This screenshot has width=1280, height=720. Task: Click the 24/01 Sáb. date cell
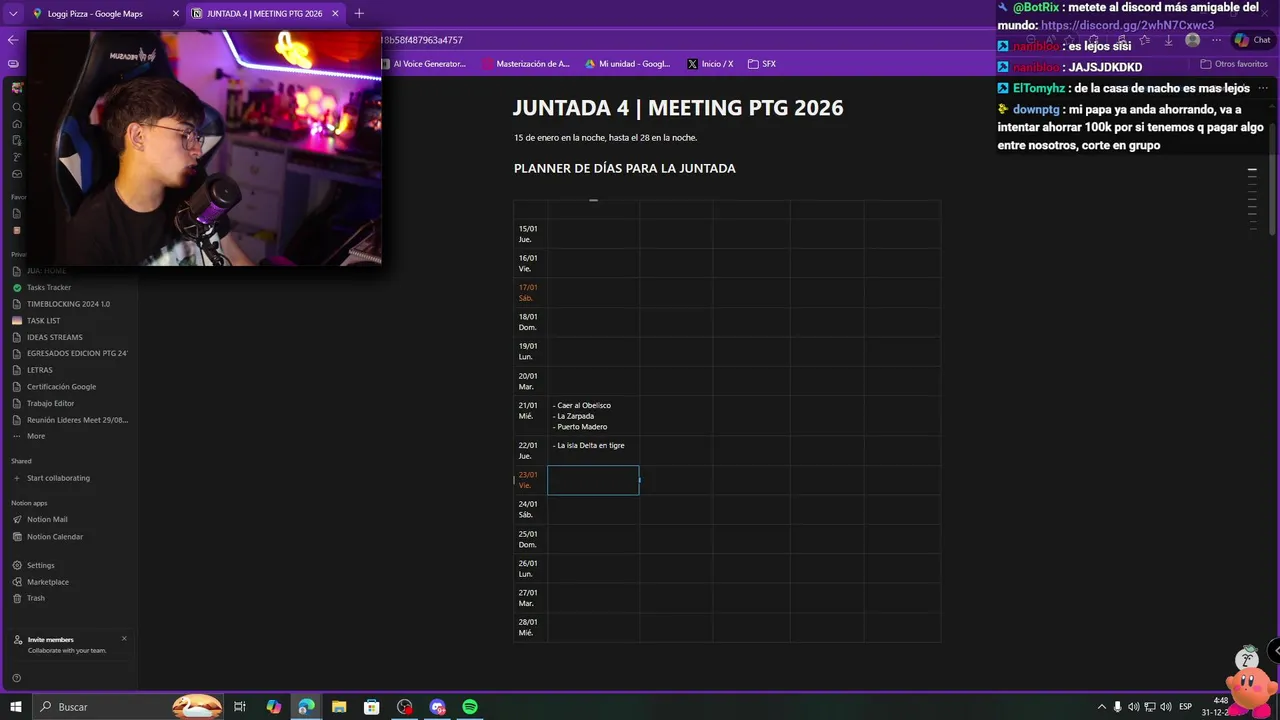click(530, 509)
